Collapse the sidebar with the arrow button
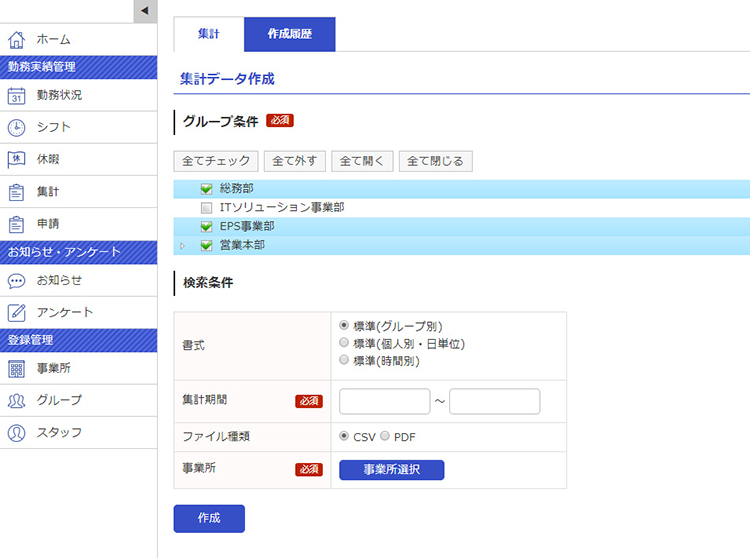 coord(145,11)
